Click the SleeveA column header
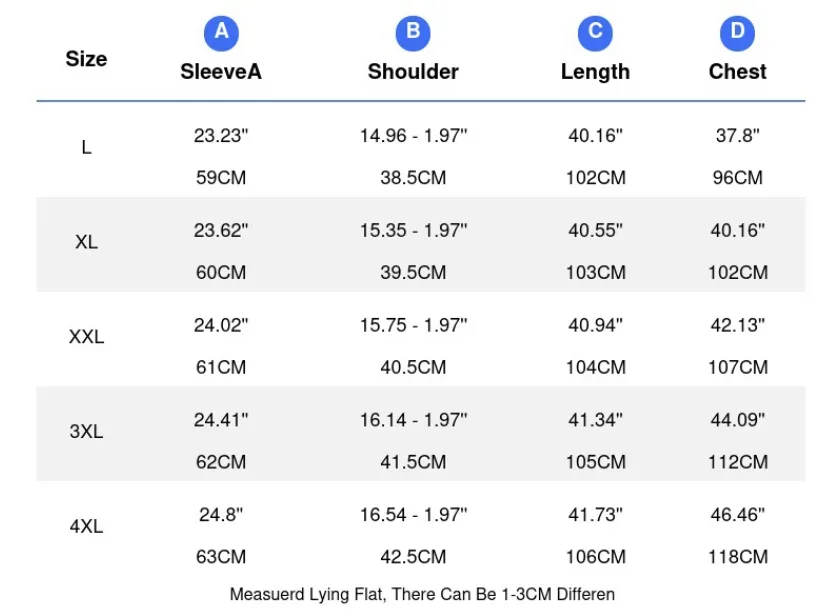 [x=221, y=72]
